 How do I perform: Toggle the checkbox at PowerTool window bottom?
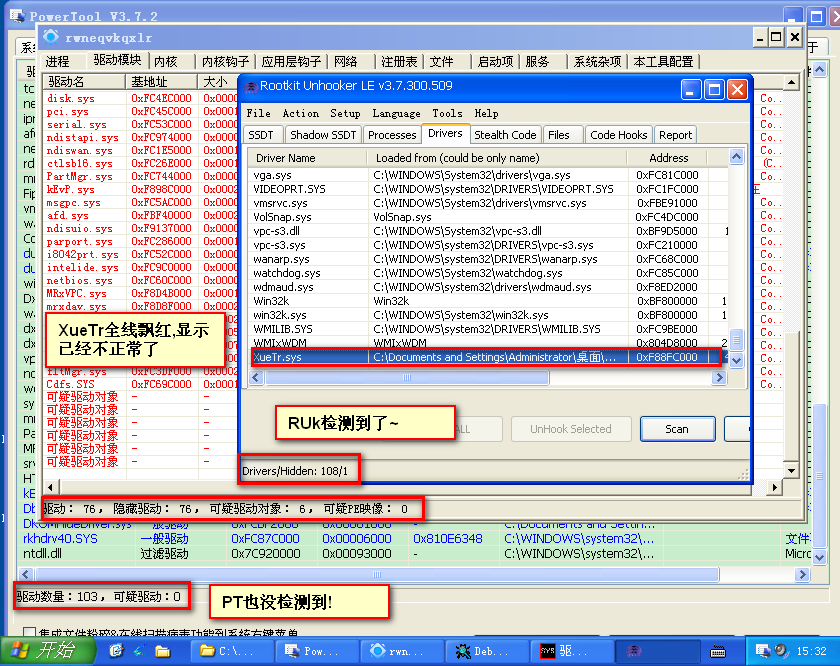pos(30,632)
